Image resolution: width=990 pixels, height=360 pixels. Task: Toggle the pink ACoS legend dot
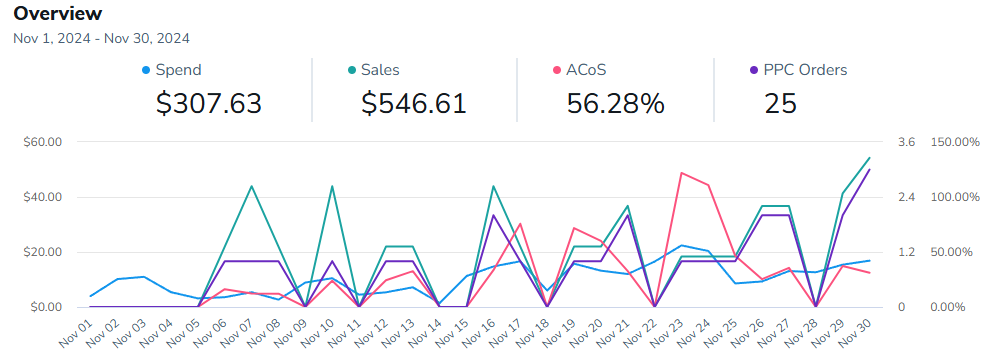[x=558, y=70]
